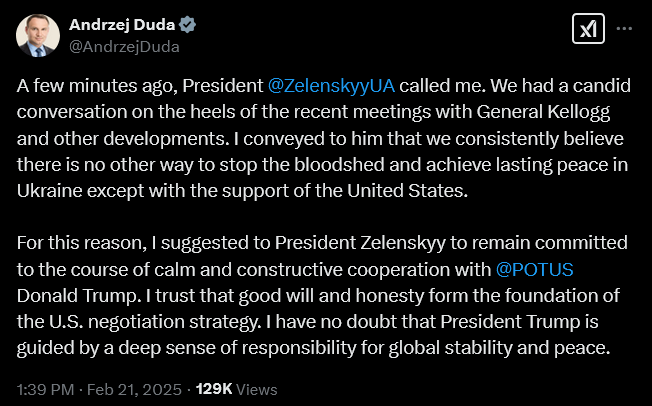Screen dimensions: 652x406
Task: Open the three-dot more options menu
Action: coord(625,29)
